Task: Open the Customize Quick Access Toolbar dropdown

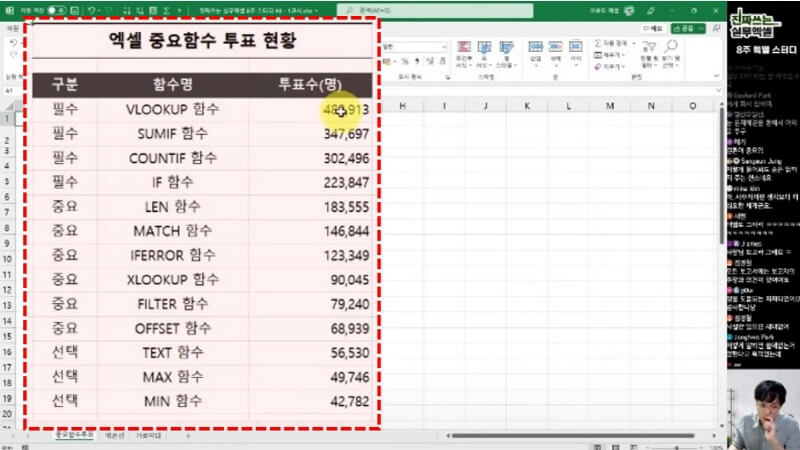Action: click(x=179, y=10)
